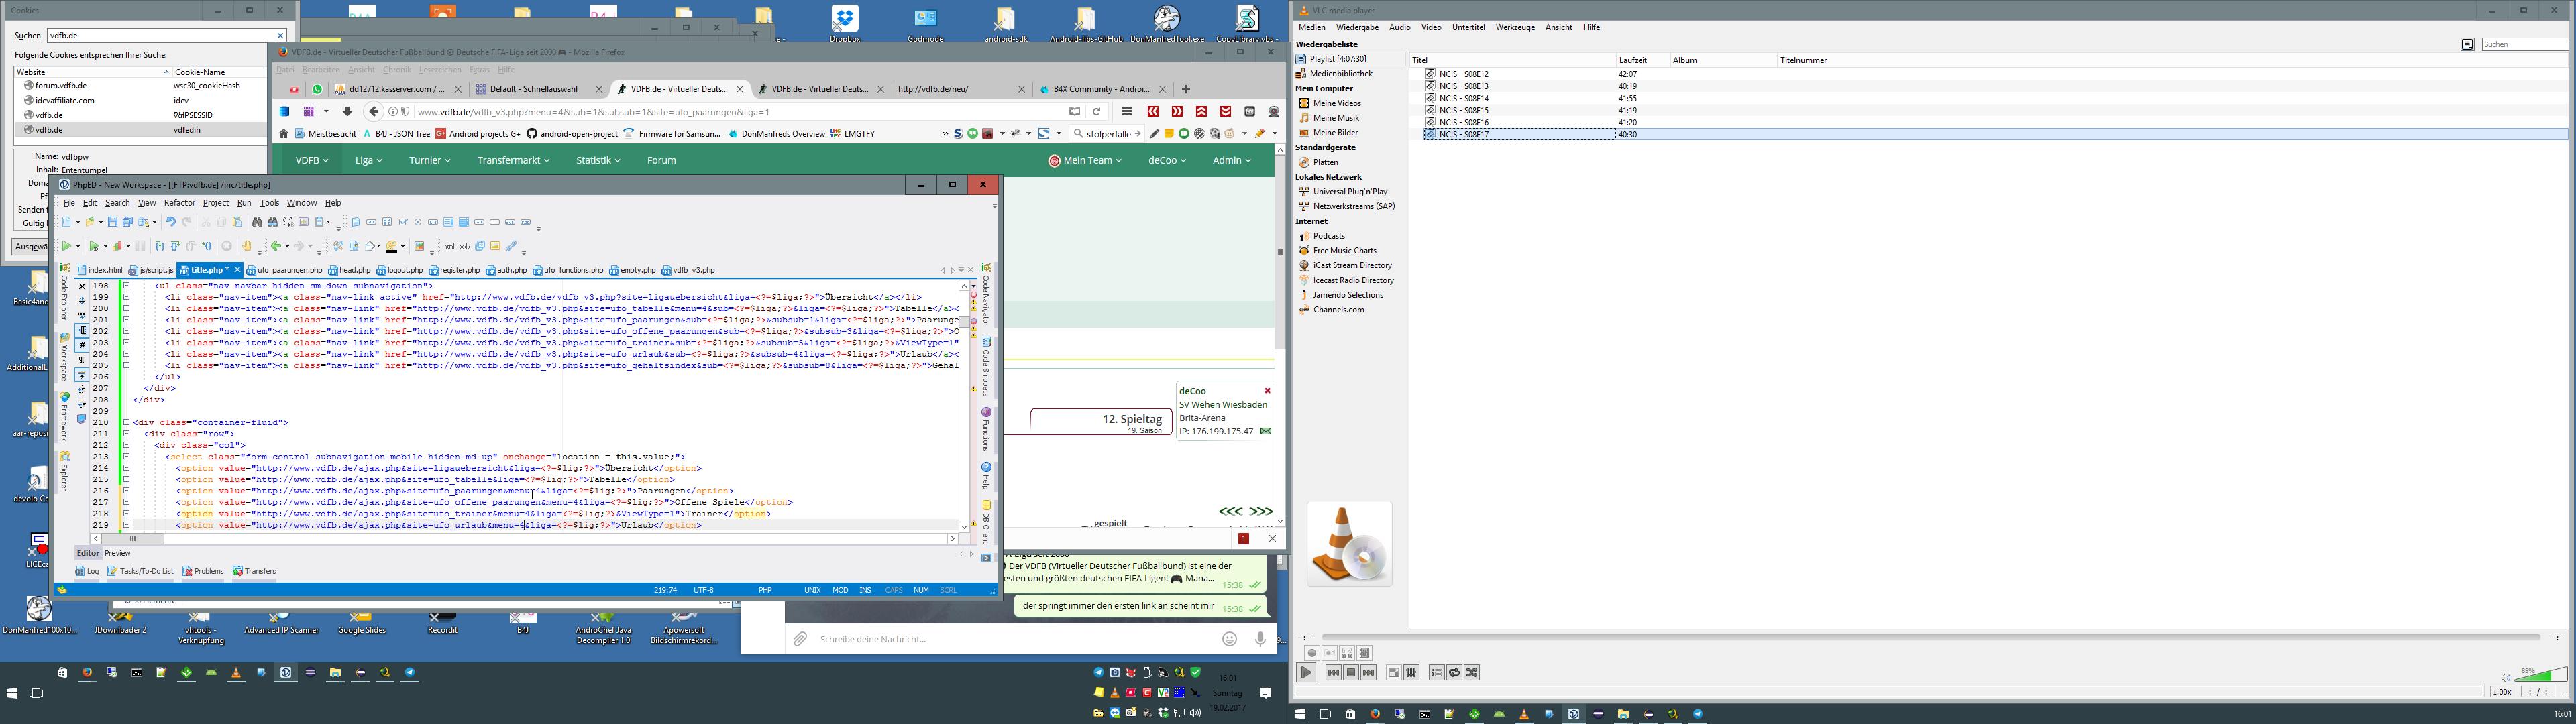The width and height of the screenshot is (2576, 724).
Task: Expand the Transfermarkt menu on VDFB site
Action: coord(512,160)
